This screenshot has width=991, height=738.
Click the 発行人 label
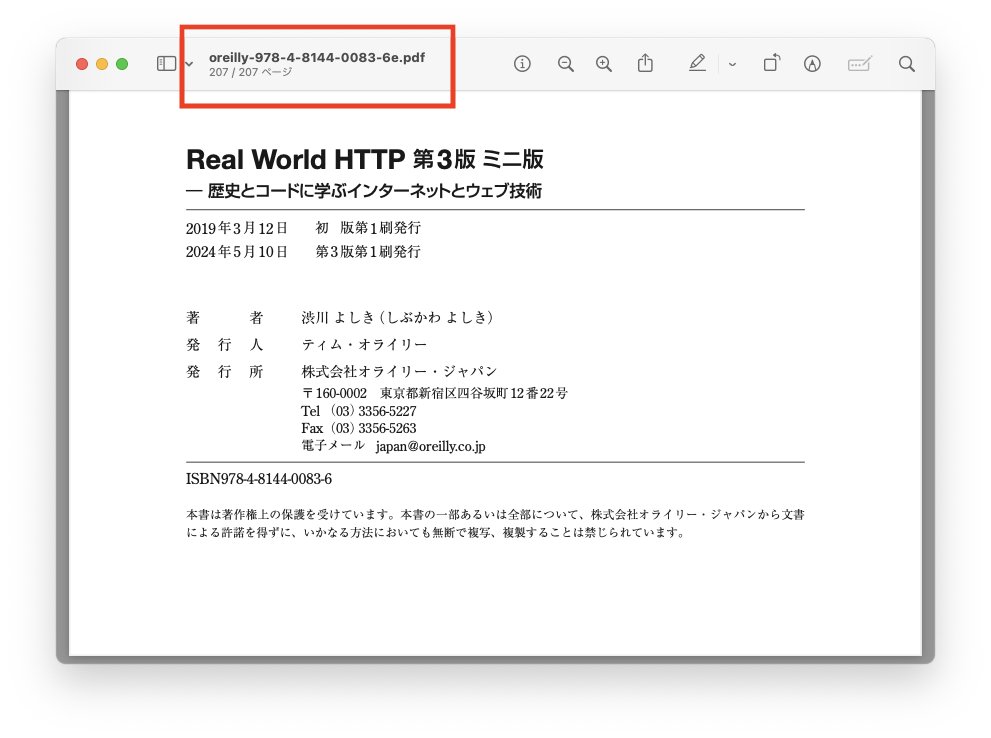click(x=224, y=344)
